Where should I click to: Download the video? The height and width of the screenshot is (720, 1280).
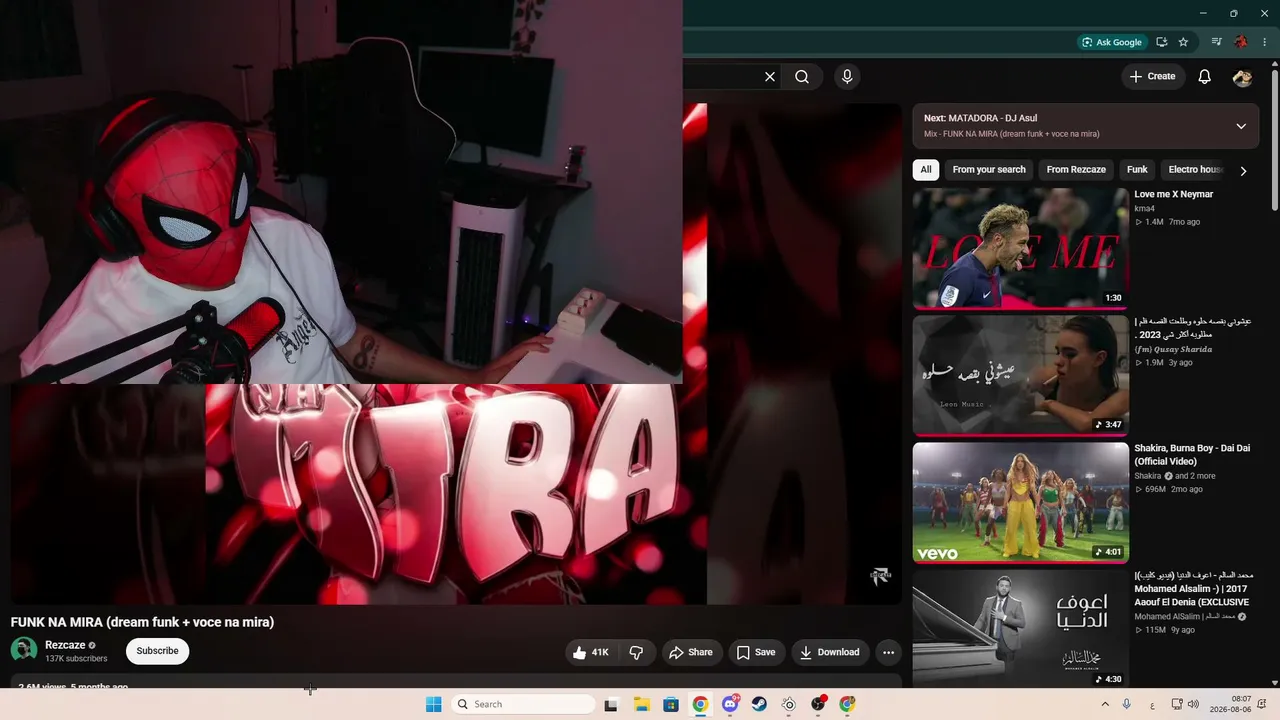pyautogui.click(x=830, y=652)
